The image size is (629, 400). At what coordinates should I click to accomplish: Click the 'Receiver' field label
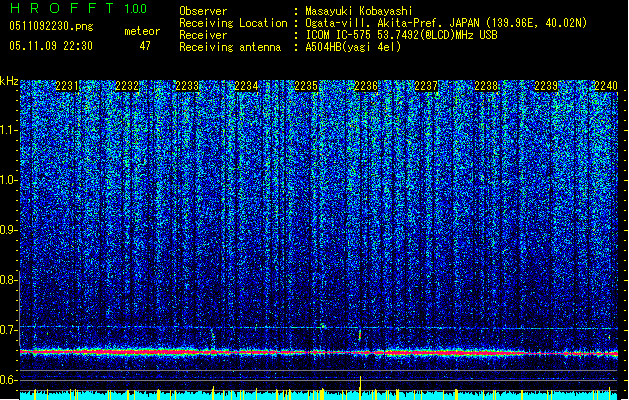point(203,35)
